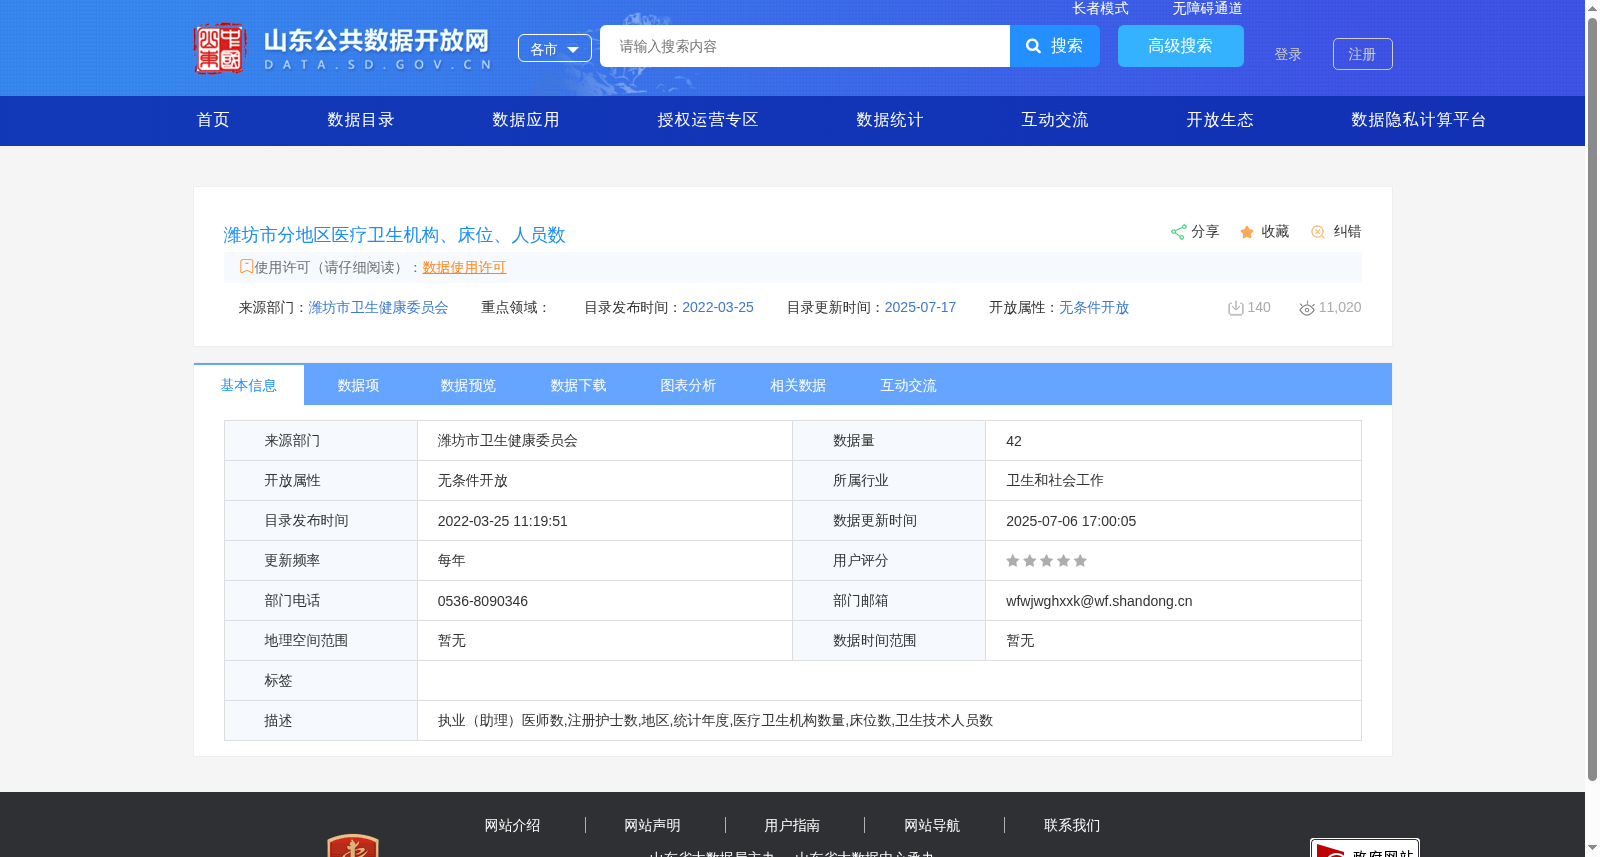Click the scrollbar down arrow
Image resolution: width=1600 pixels, height=857 pixels.
click(x=1592, y=849)
